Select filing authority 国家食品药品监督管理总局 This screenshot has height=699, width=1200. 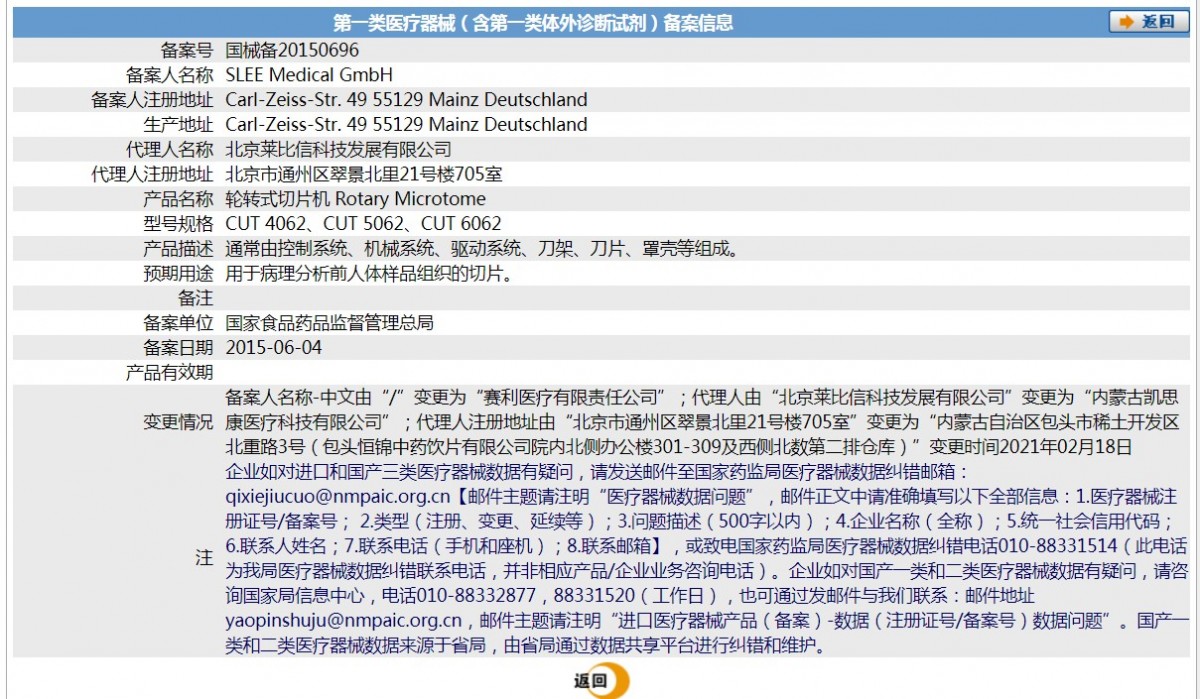tap(330, 323)
